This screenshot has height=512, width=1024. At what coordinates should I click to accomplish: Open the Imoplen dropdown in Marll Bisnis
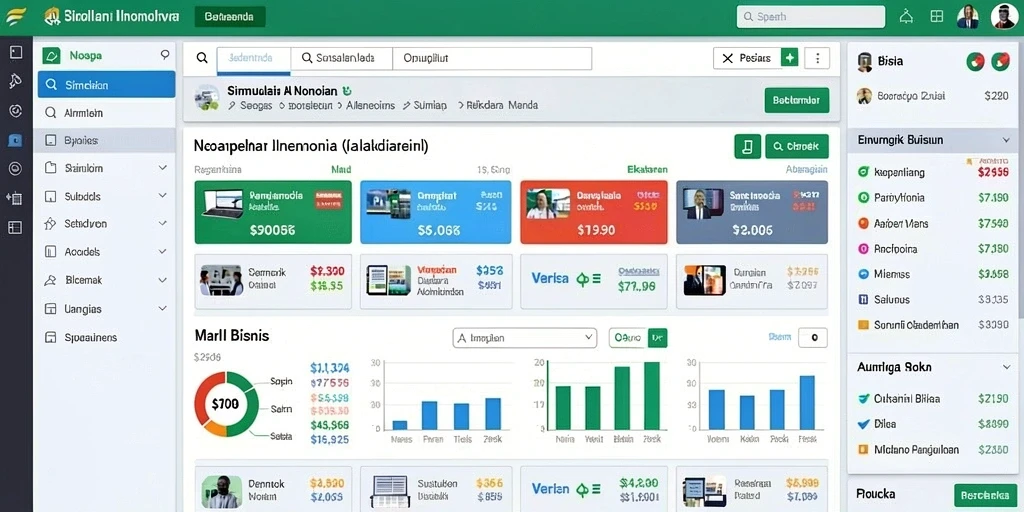point(524,338)
